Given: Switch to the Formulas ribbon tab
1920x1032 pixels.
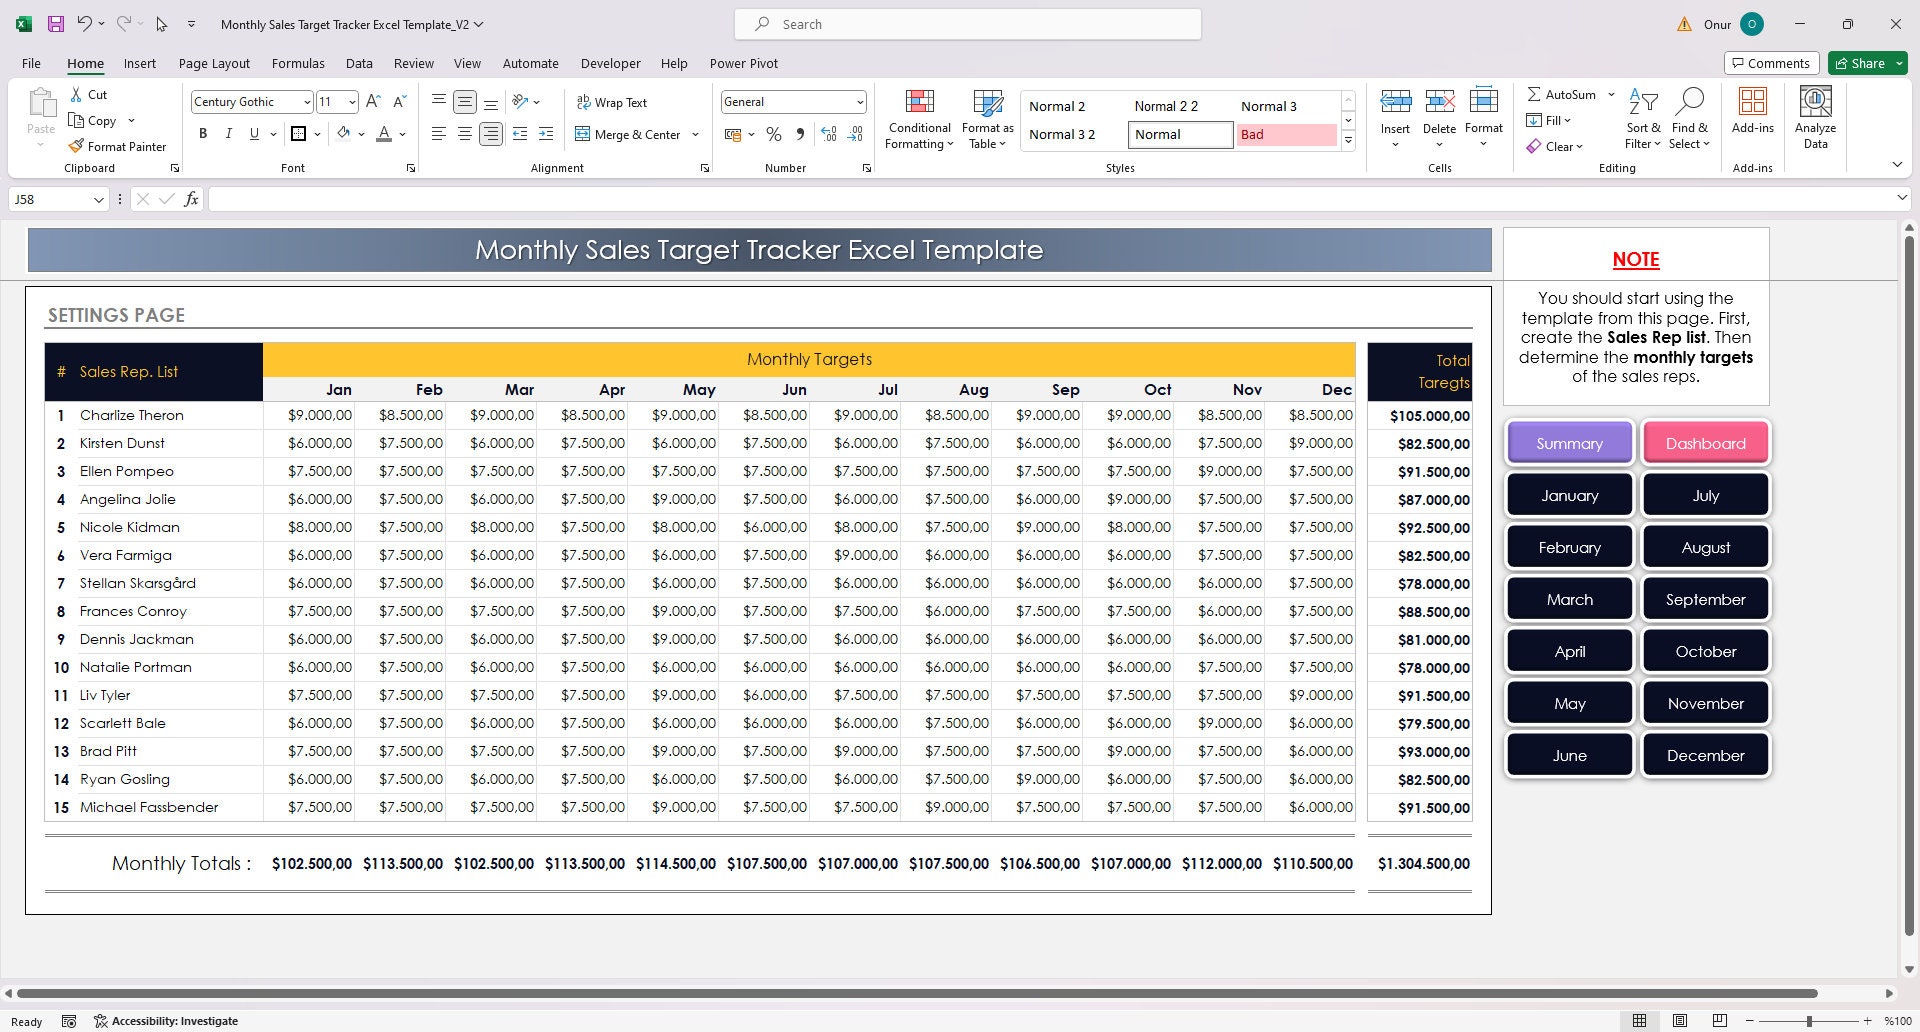Looking at the screenshot, I should pyautogui.click(x=298, y=63).
